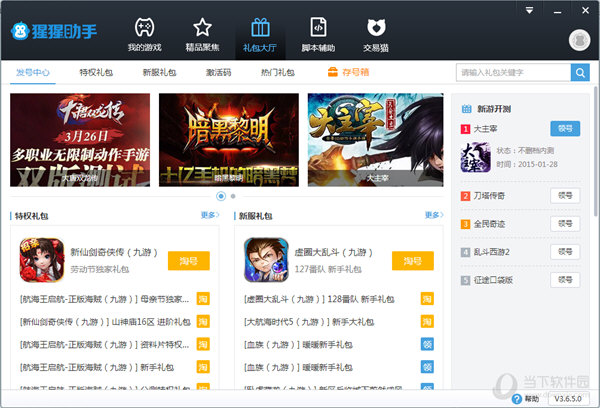
Task: Open 大主宰 banner
Action: point(375,140)
